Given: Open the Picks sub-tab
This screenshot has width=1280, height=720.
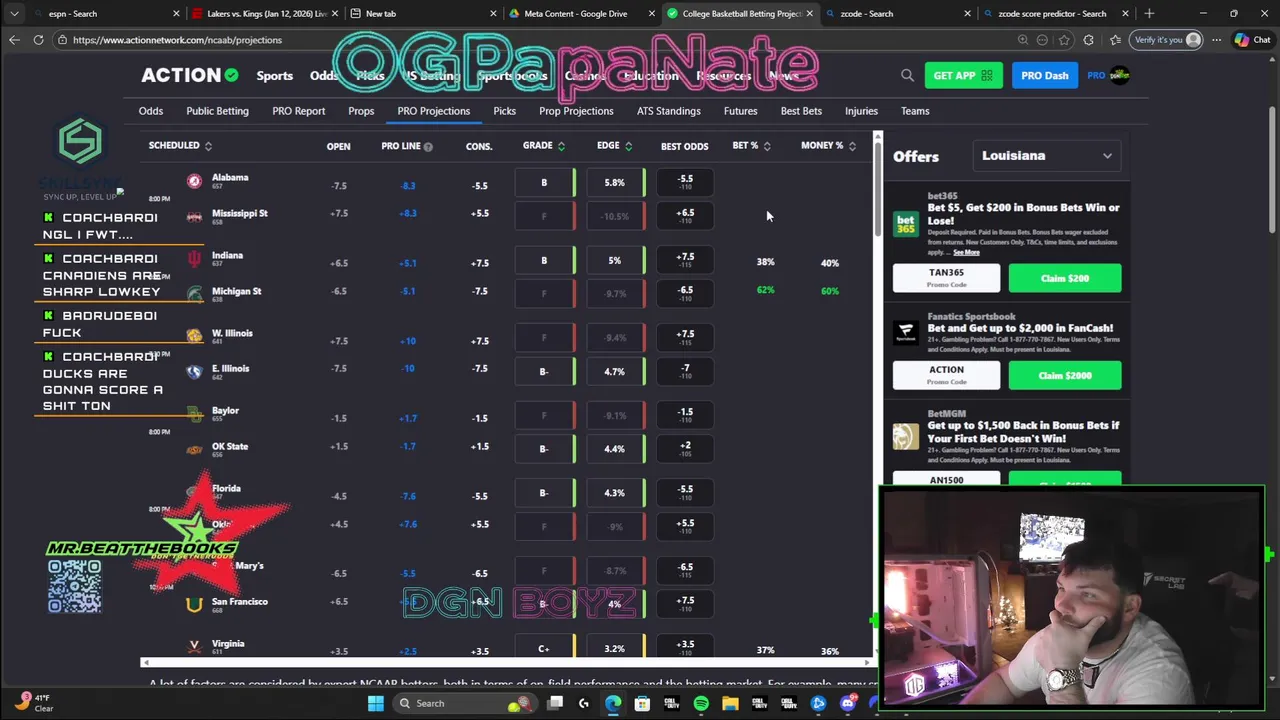Looking at the screenshot, I should coord(504,111).
